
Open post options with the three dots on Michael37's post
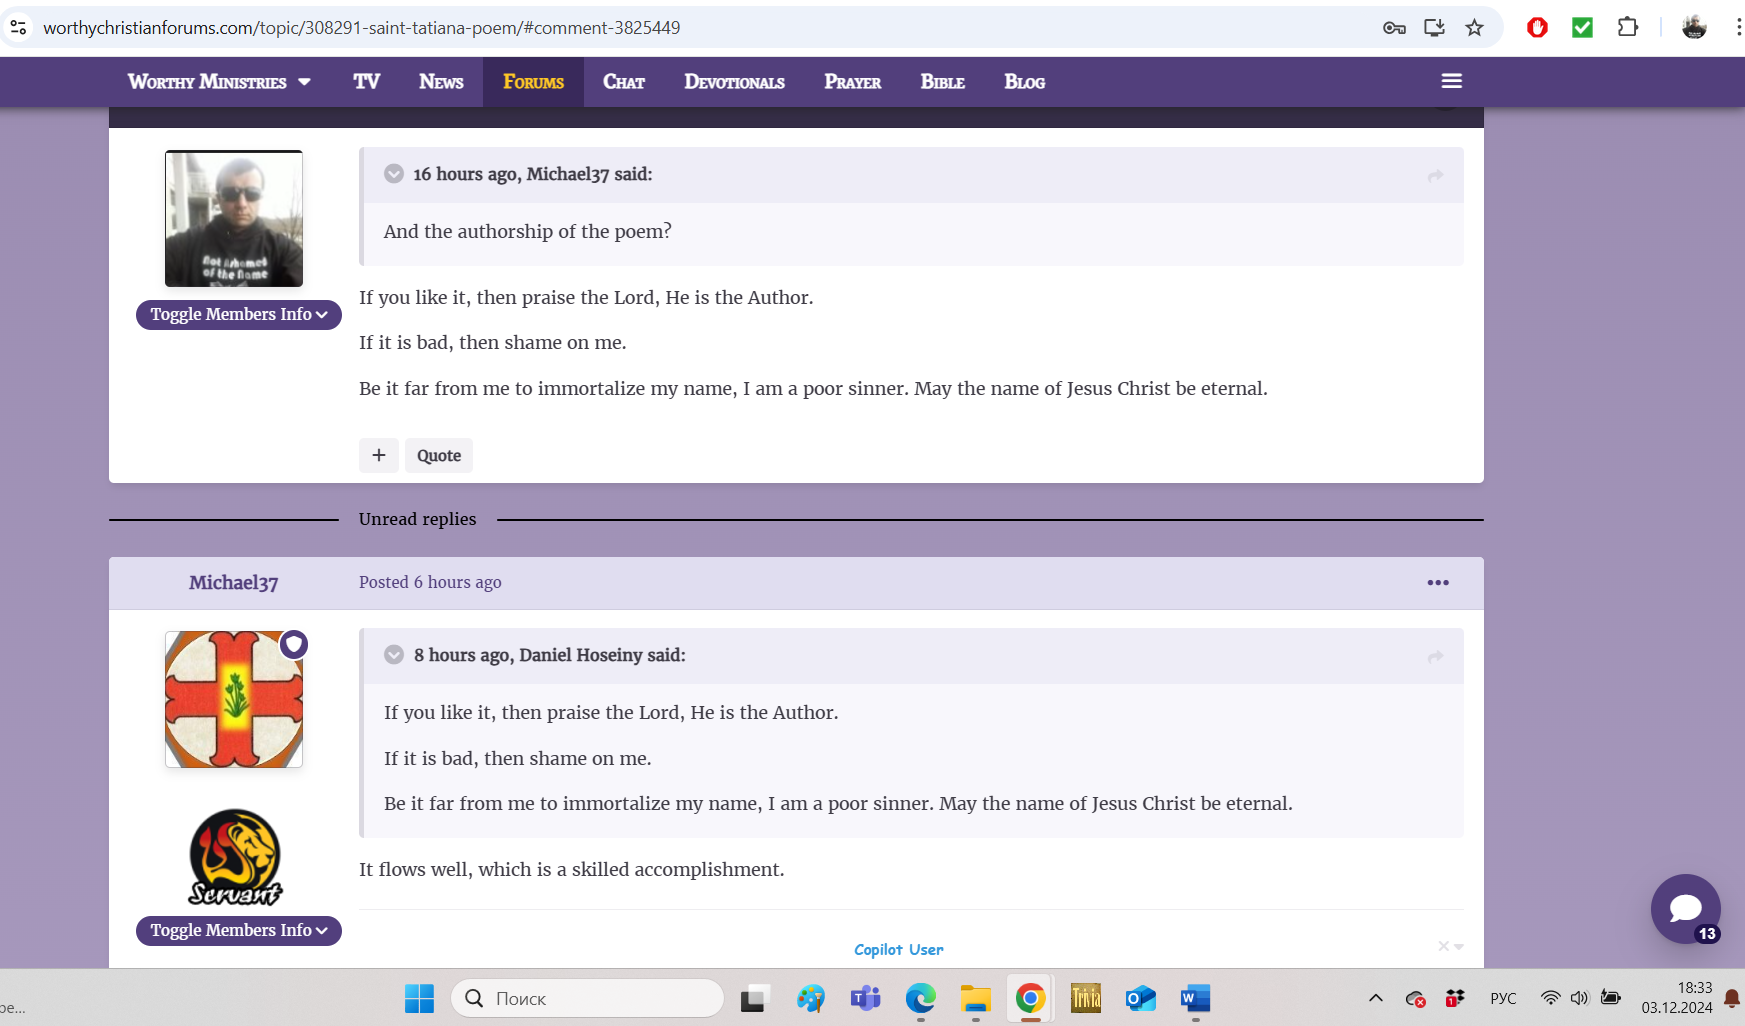tap(1438, 583)
